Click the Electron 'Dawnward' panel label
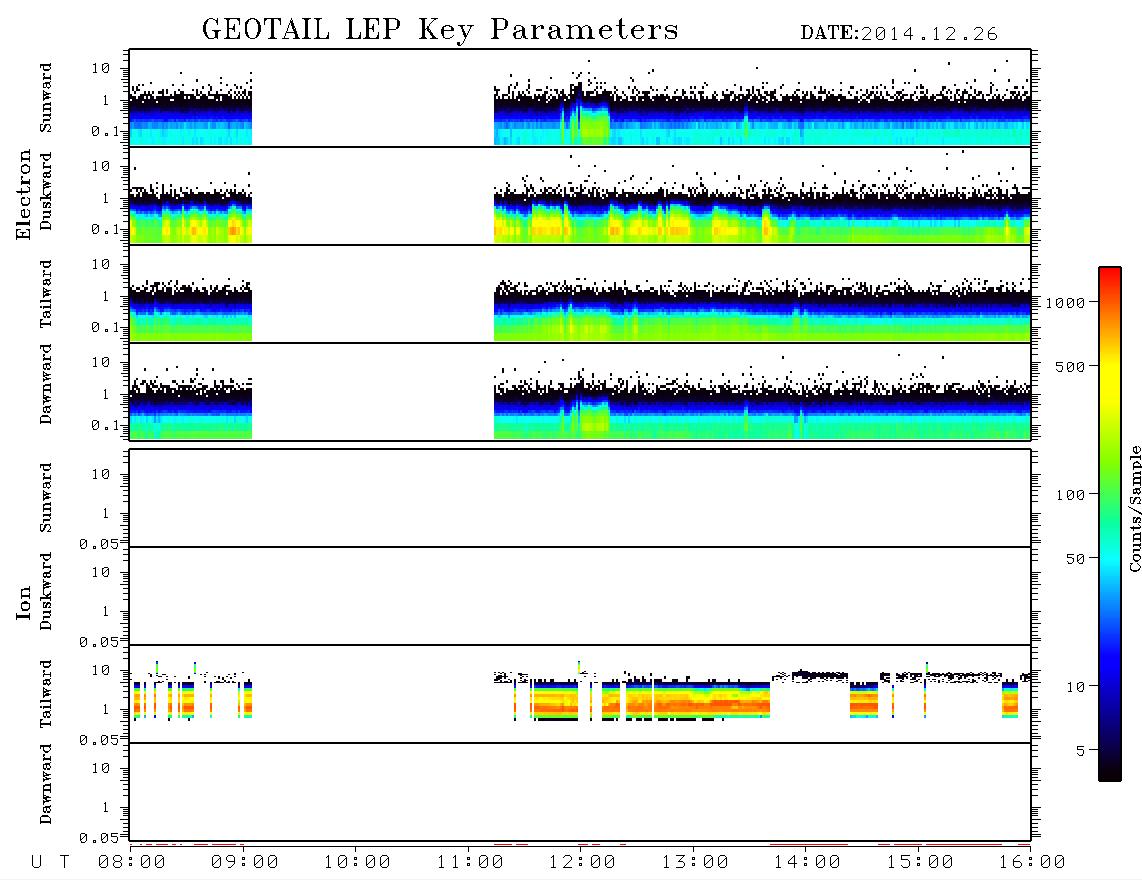 [x=45, y=384]
